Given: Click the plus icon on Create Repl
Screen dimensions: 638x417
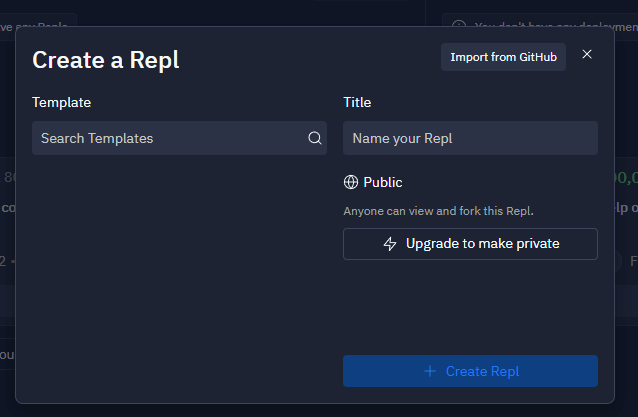Looking at the screenshot, I should click(x=430, y=371).
